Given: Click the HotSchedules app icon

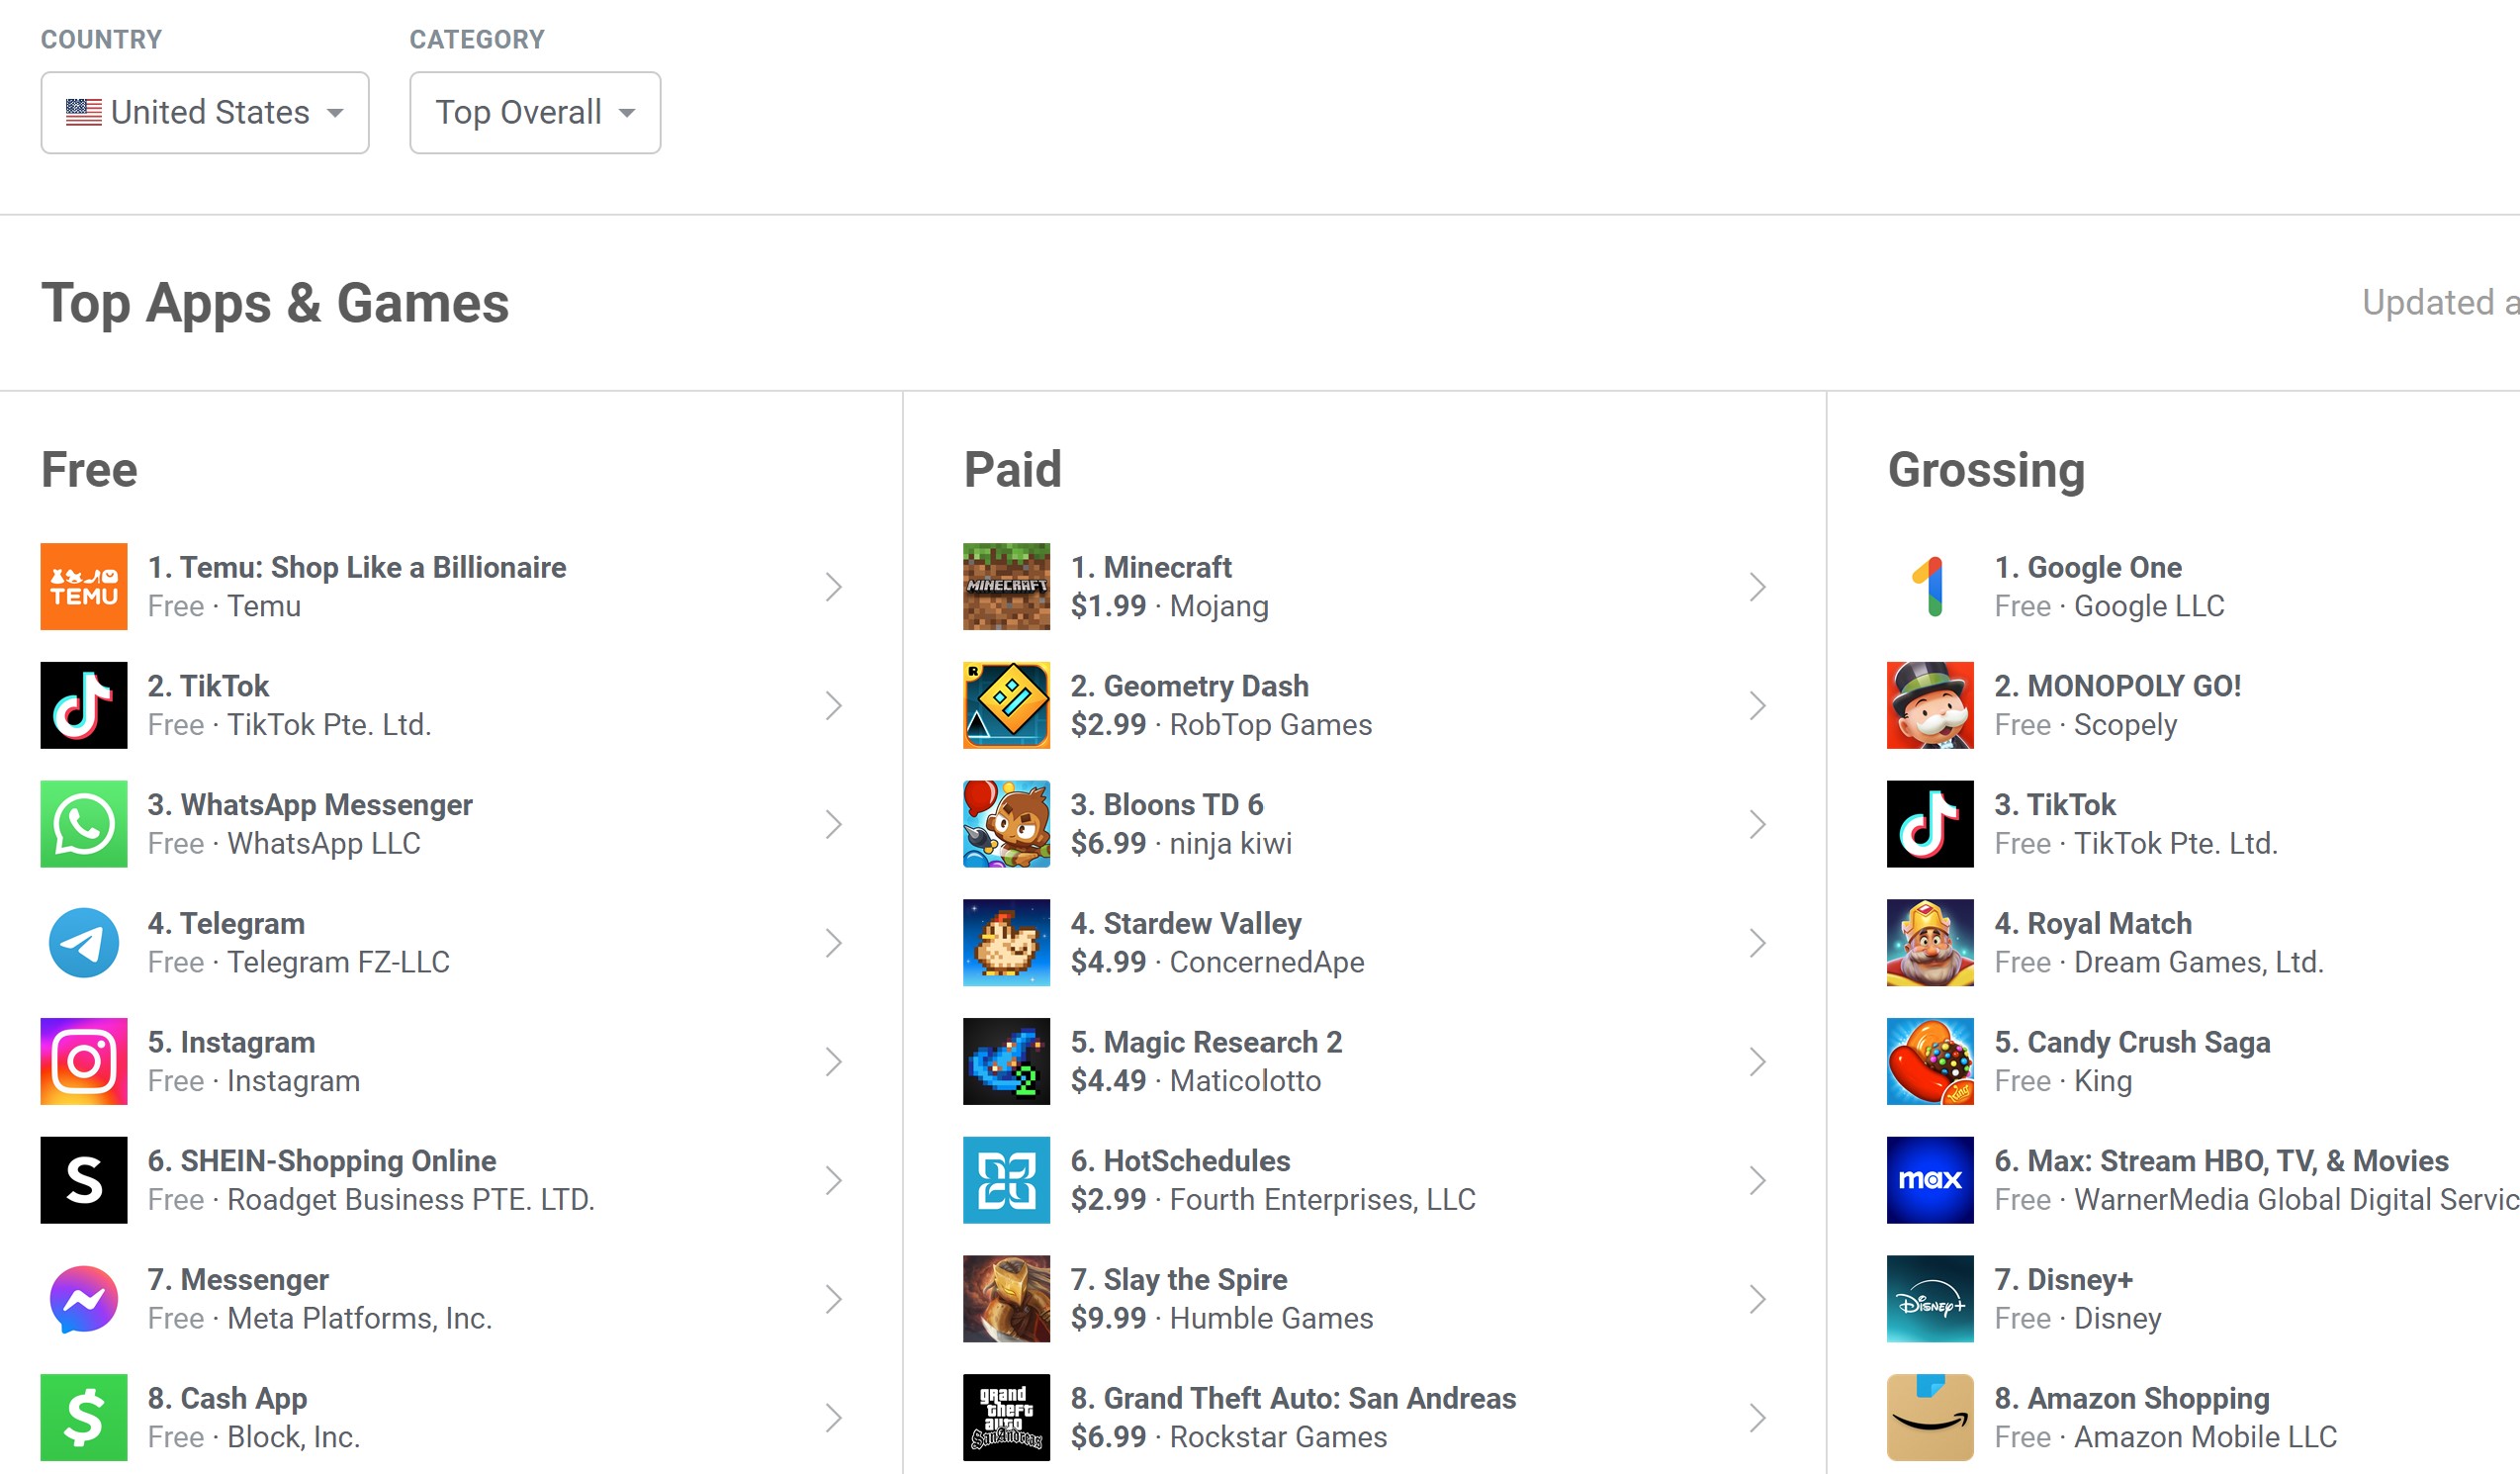Looking at the screenshot, I should click(1006, 1180).
